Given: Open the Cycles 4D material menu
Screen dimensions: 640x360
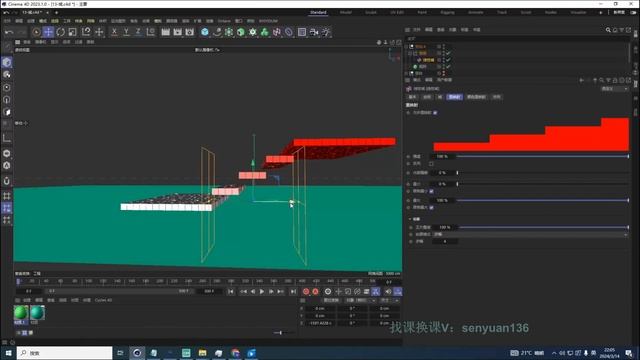Looking at the screenshot, I should 103,300.
